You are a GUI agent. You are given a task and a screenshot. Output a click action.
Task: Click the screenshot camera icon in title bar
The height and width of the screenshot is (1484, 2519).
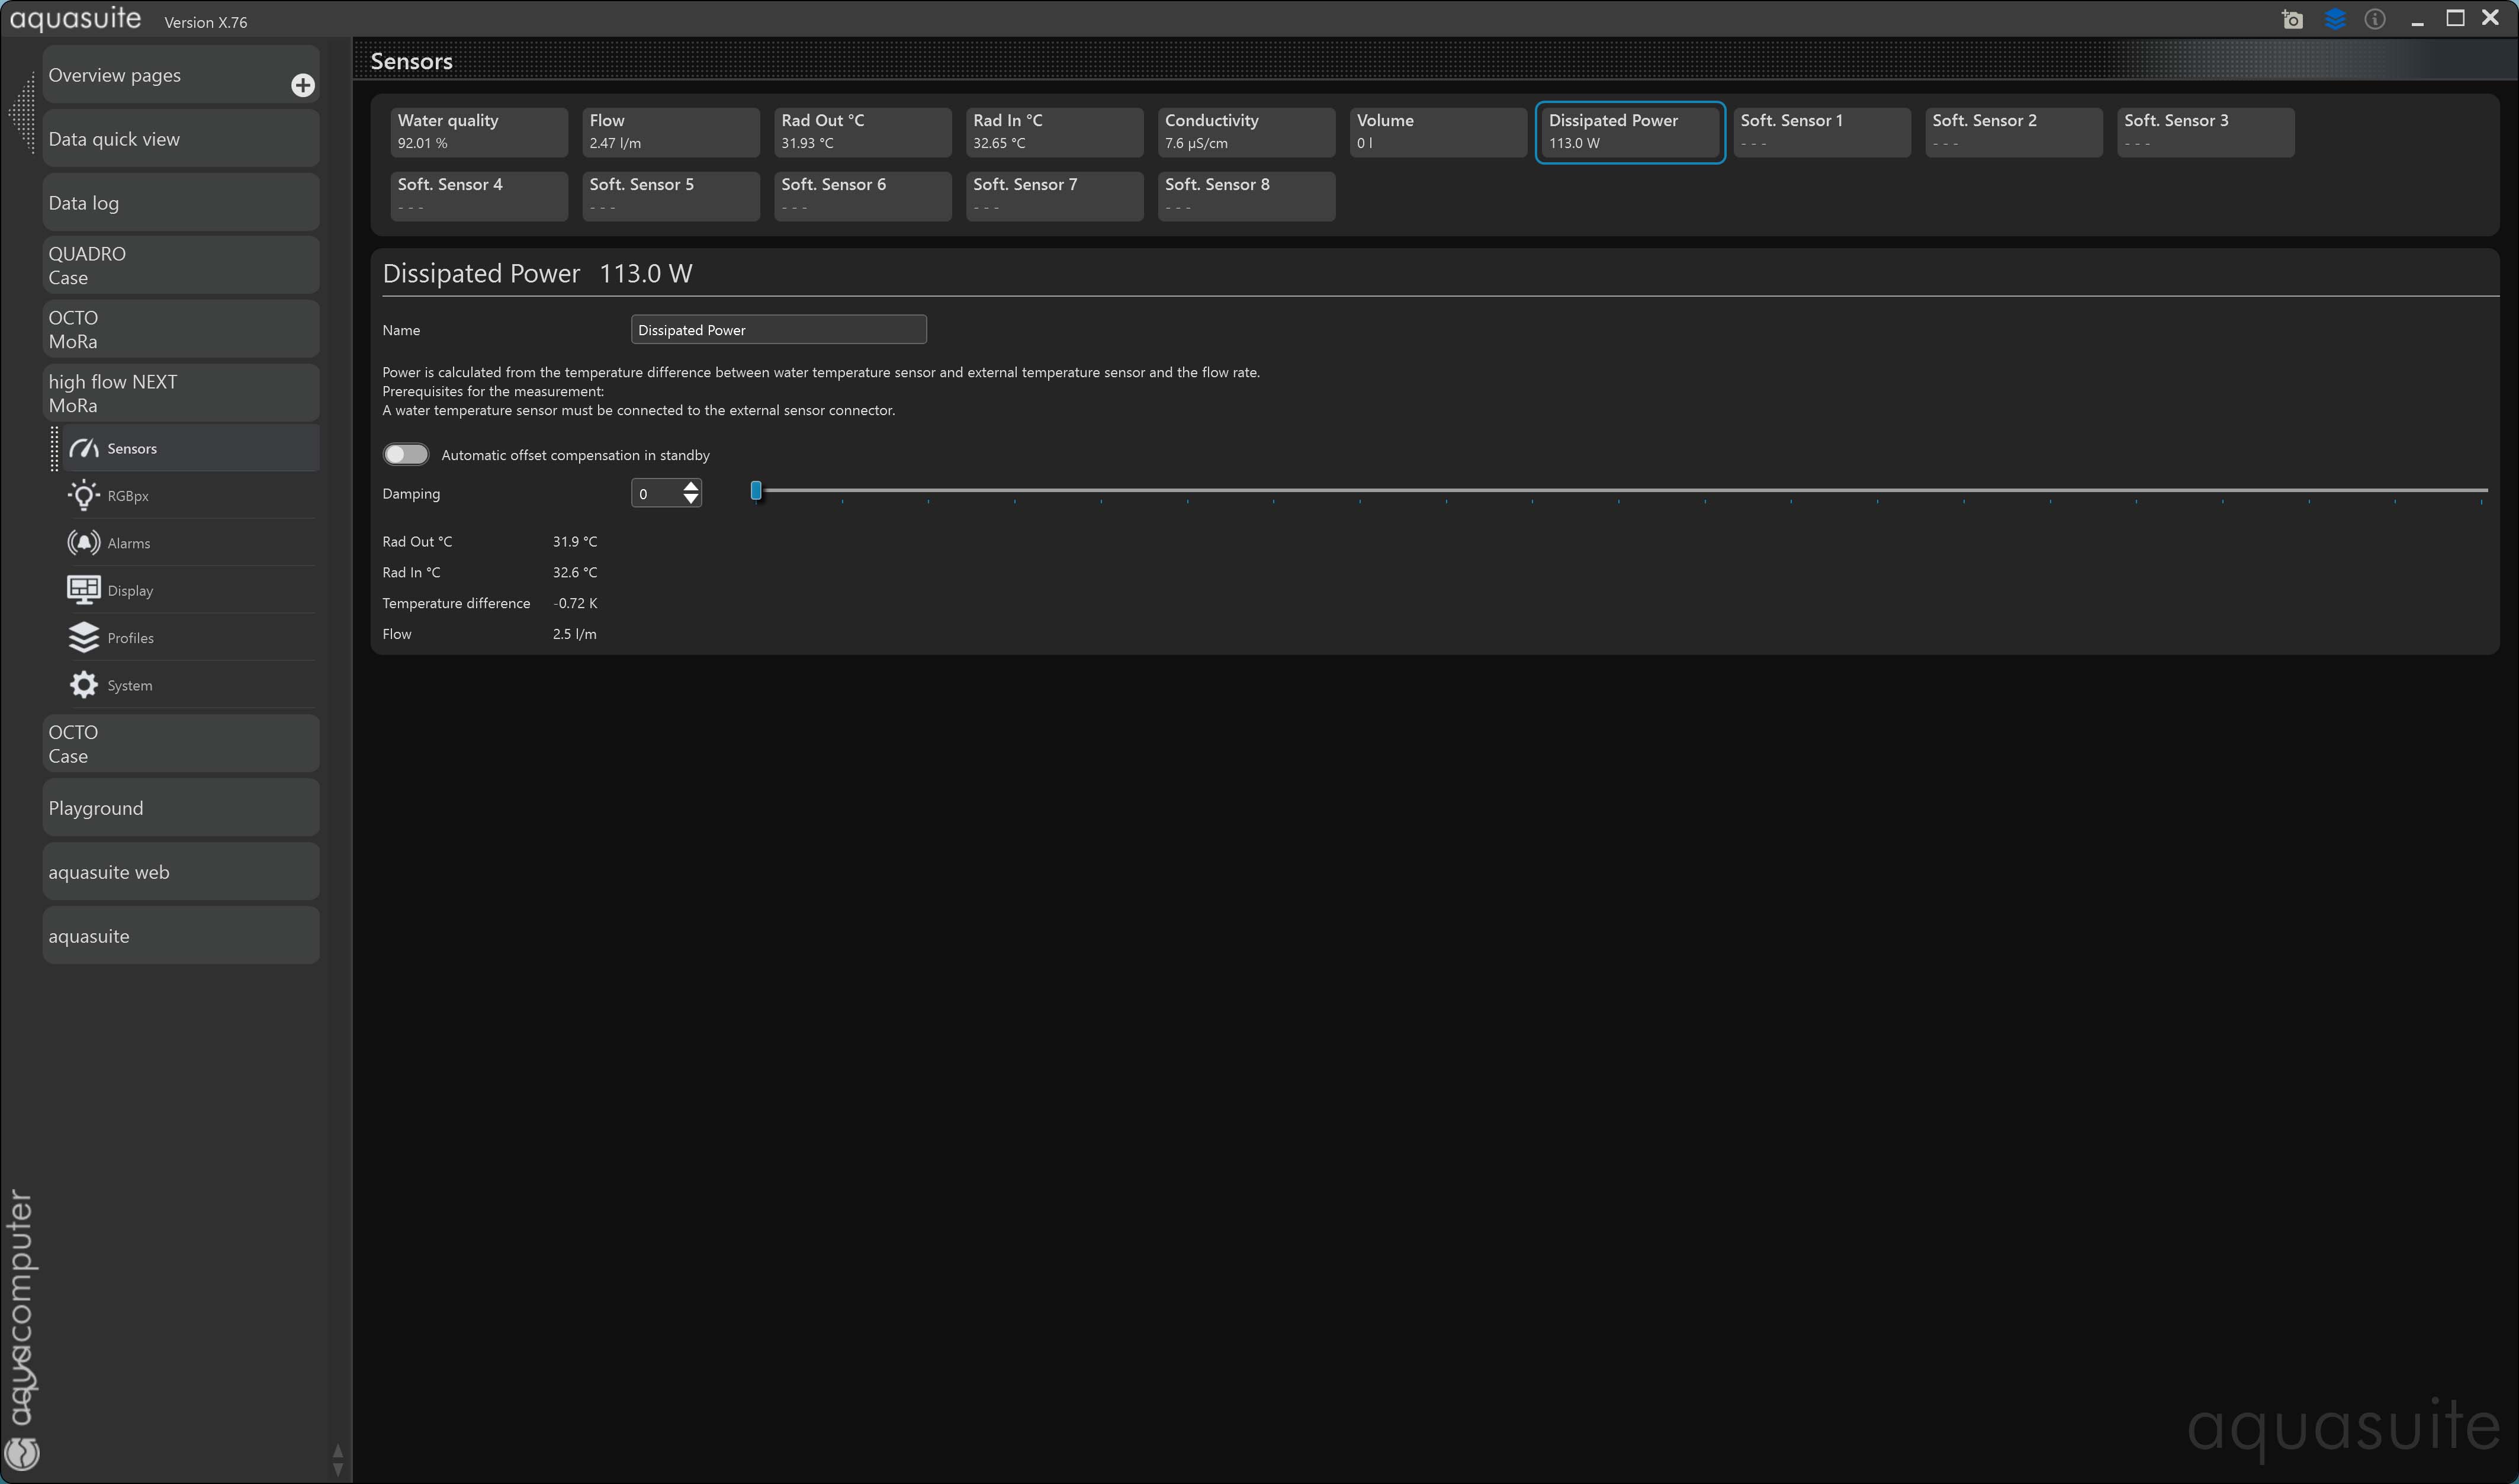(2292, 20)
